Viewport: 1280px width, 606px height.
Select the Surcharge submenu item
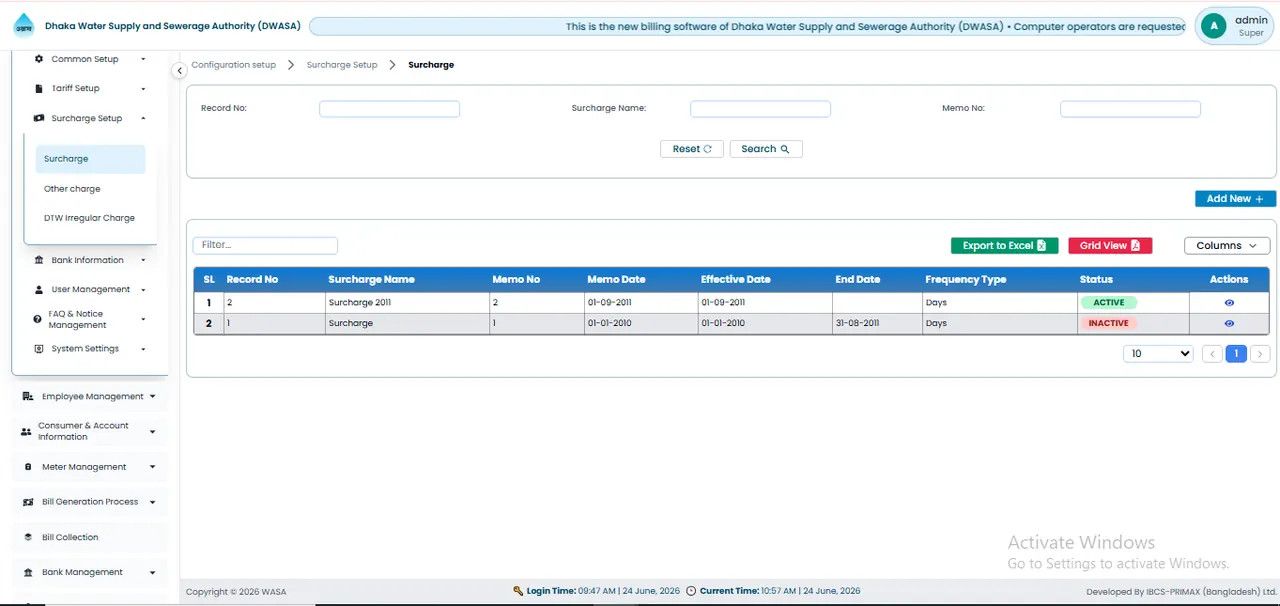[90, 159]
